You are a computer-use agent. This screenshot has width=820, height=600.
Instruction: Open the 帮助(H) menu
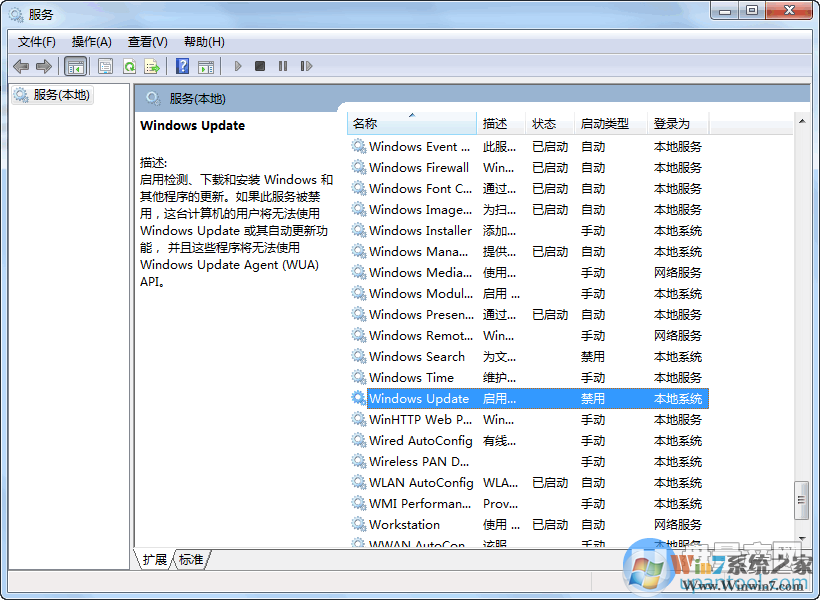[204, 42]
